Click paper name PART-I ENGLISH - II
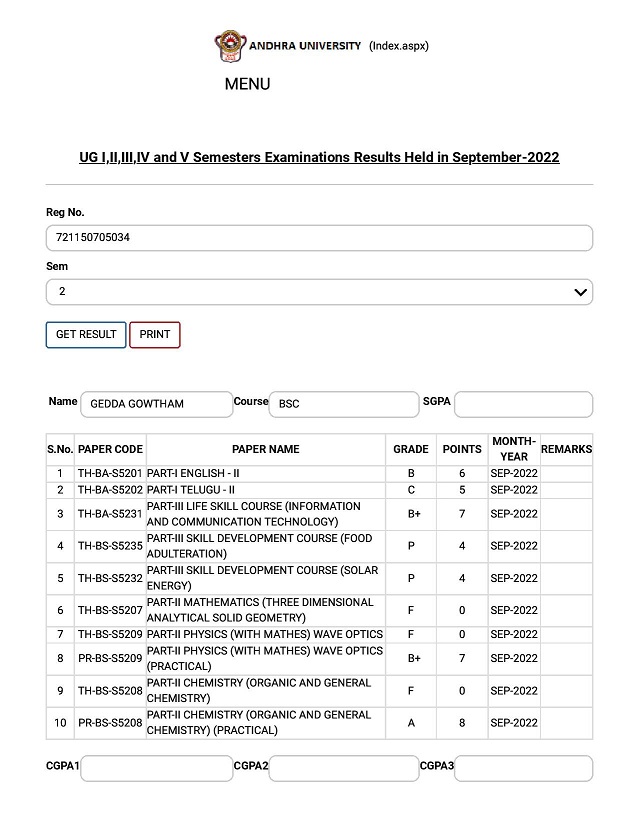Screen dimensions: 638x825 tap(193, 474)
